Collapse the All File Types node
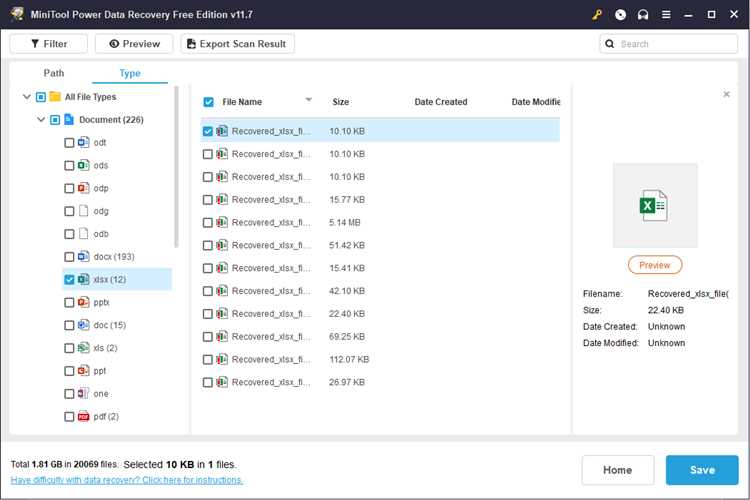 click(x=27, y=97)
